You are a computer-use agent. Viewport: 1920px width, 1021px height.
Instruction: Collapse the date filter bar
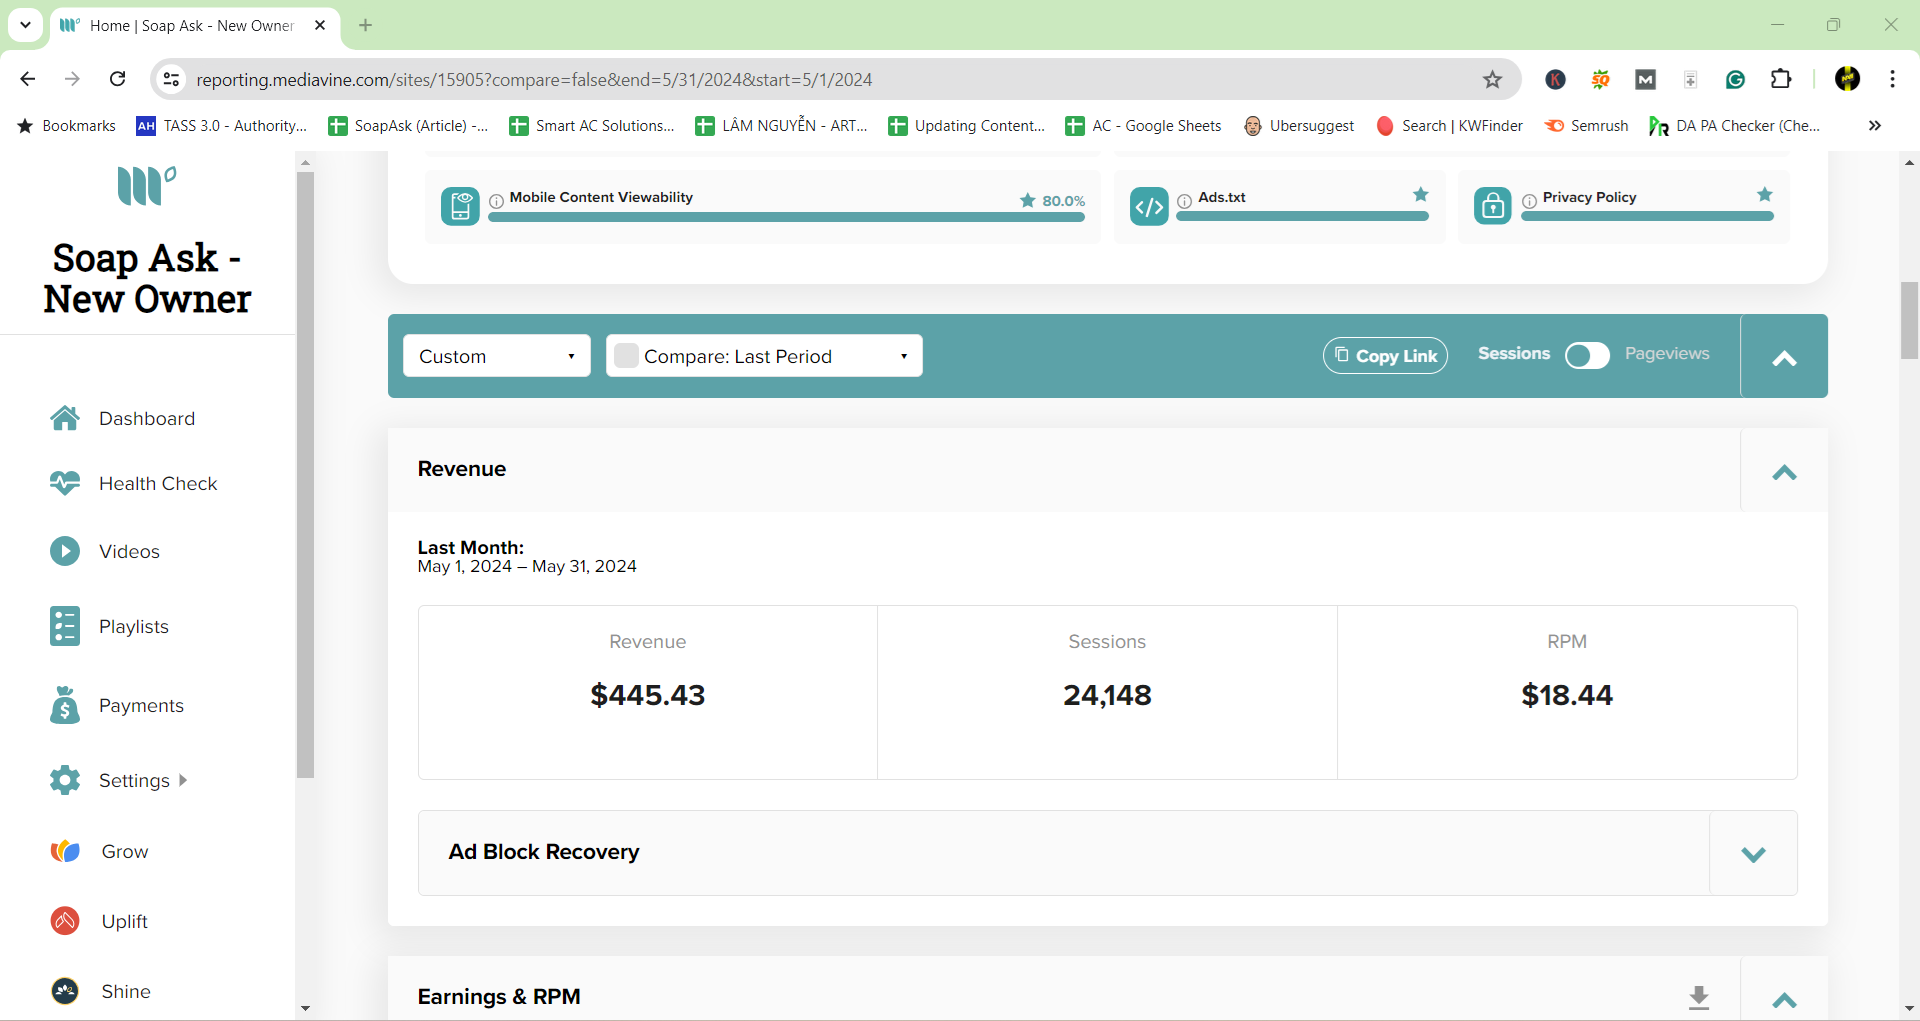1784,357
